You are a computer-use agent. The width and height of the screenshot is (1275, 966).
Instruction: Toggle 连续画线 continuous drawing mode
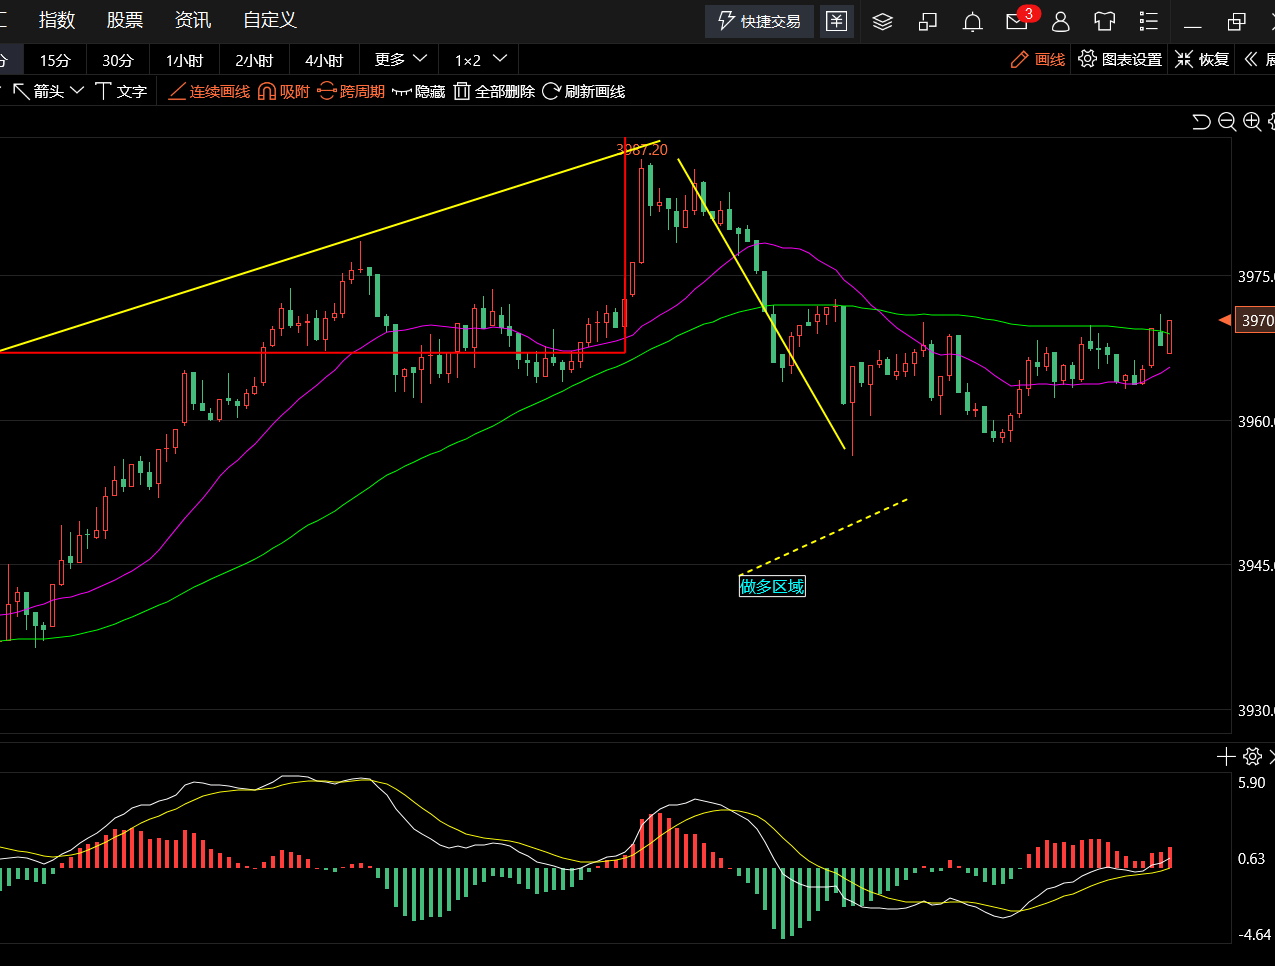click(x=209, y=92)
